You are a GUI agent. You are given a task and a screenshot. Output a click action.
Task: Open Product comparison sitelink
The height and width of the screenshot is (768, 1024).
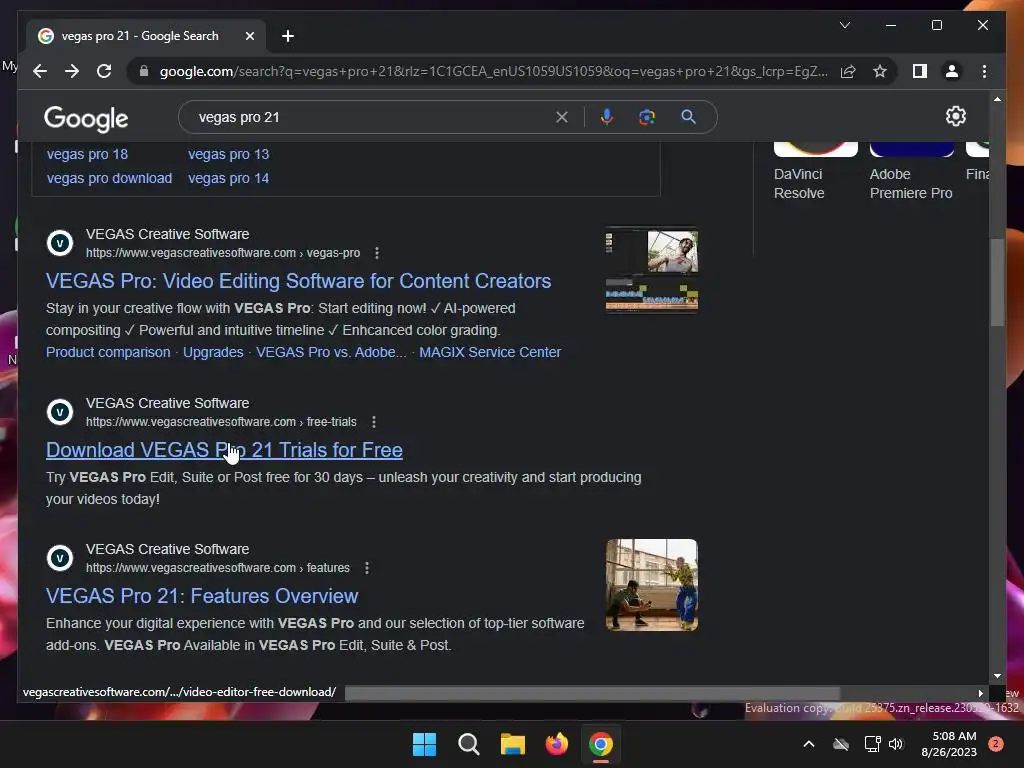click(108, 352)
